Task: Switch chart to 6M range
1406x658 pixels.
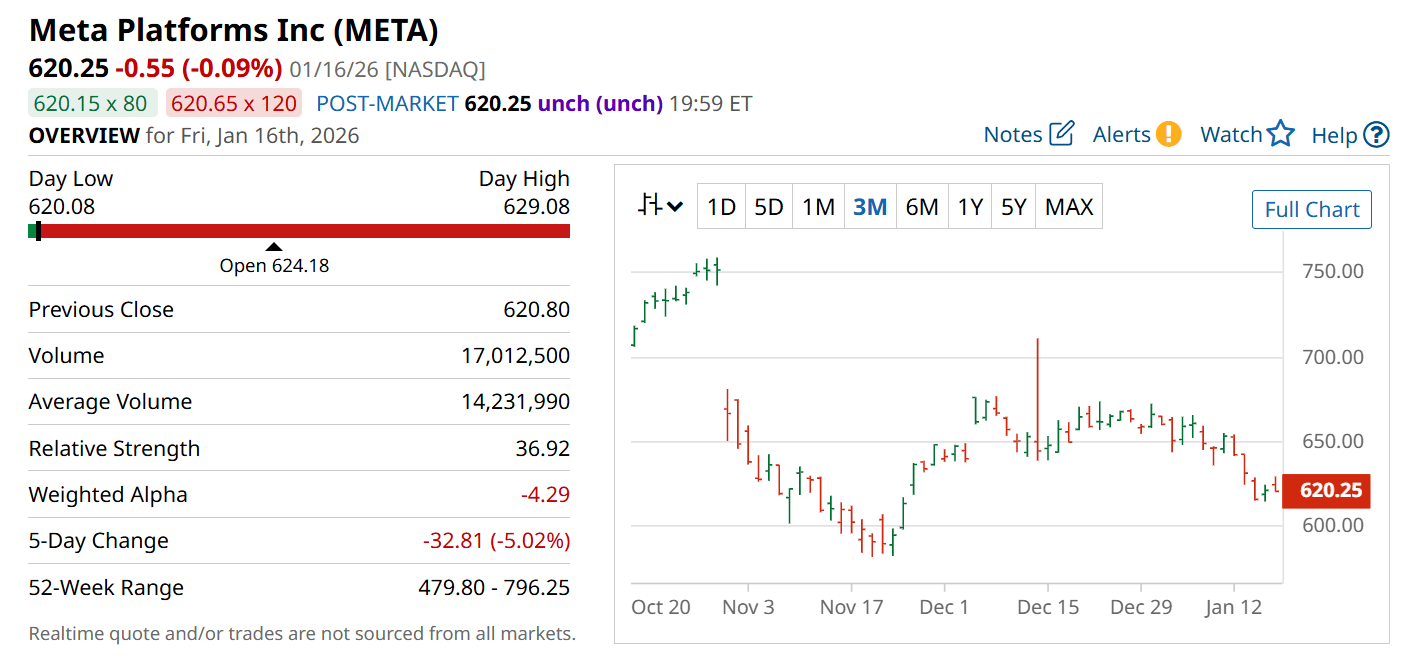Action: 922,207
